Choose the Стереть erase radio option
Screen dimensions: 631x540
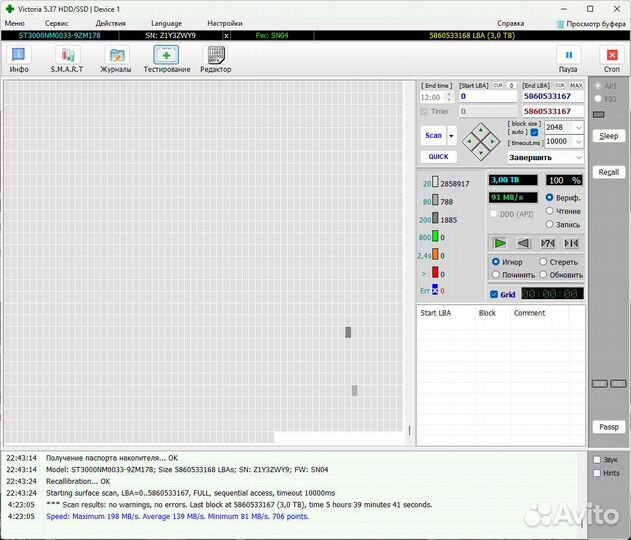tap(544, 262)
